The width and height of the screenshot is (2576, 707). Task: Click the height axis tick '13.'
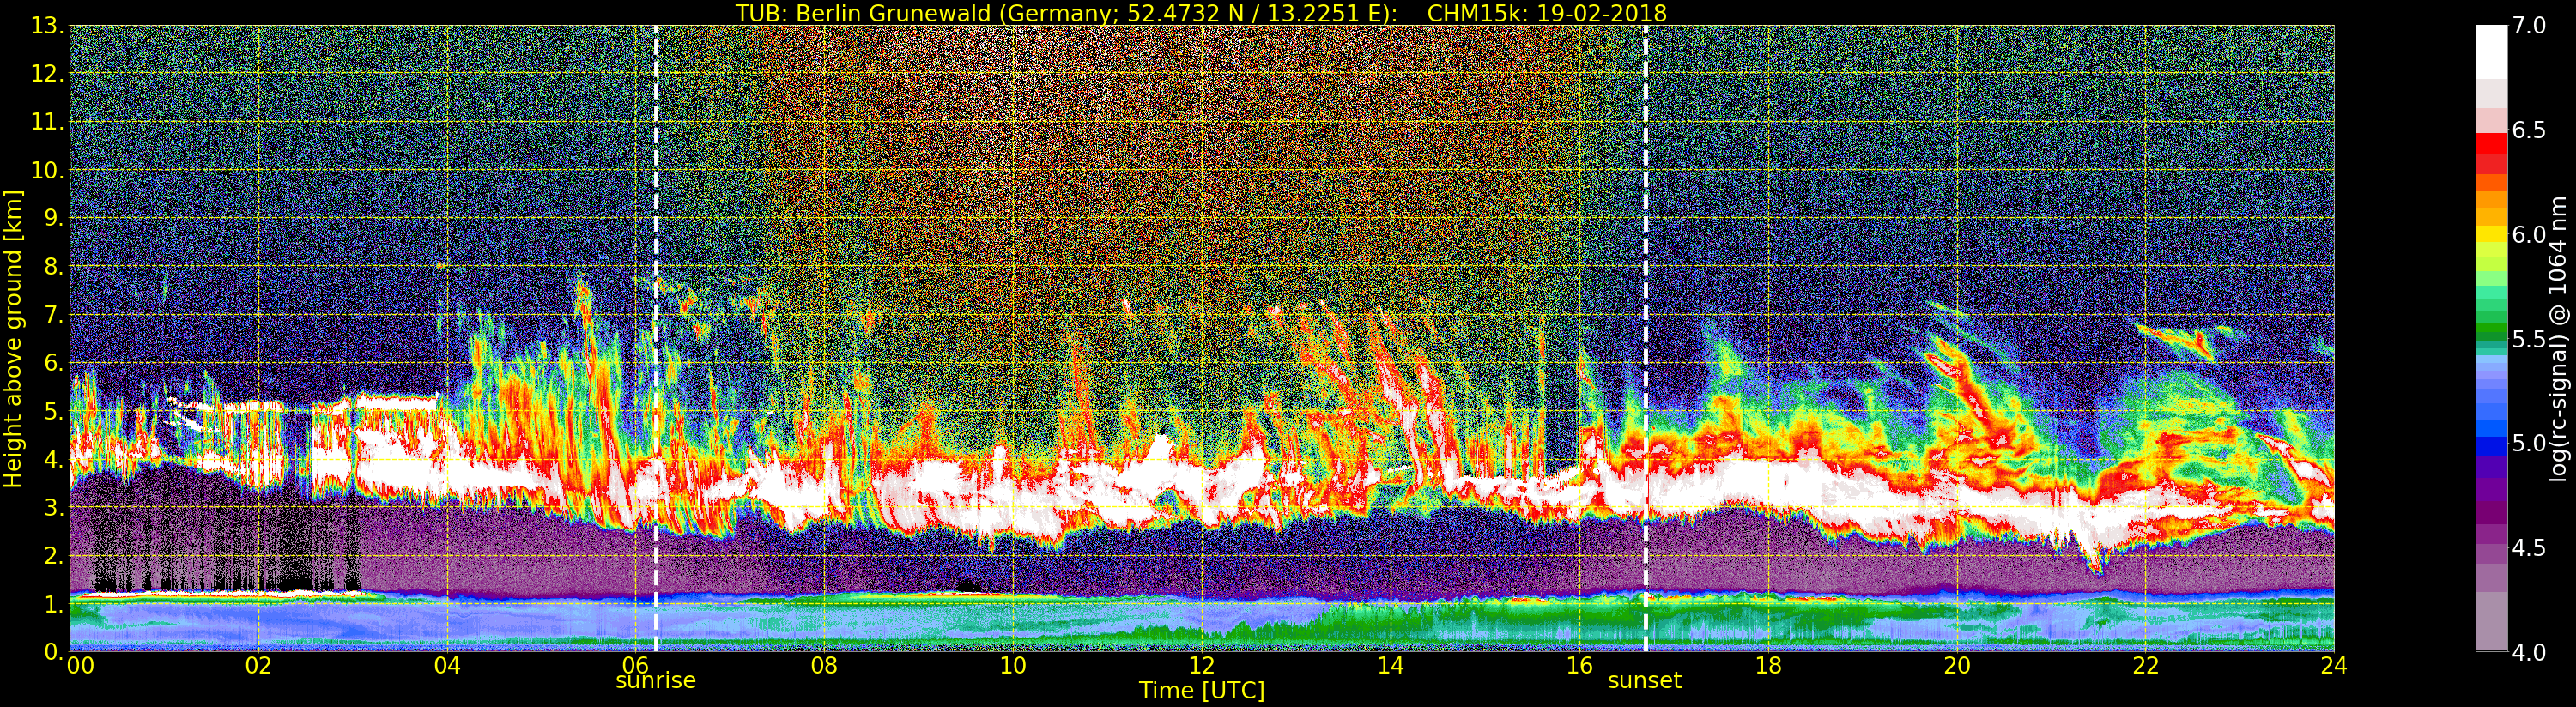tap(47, 26)
